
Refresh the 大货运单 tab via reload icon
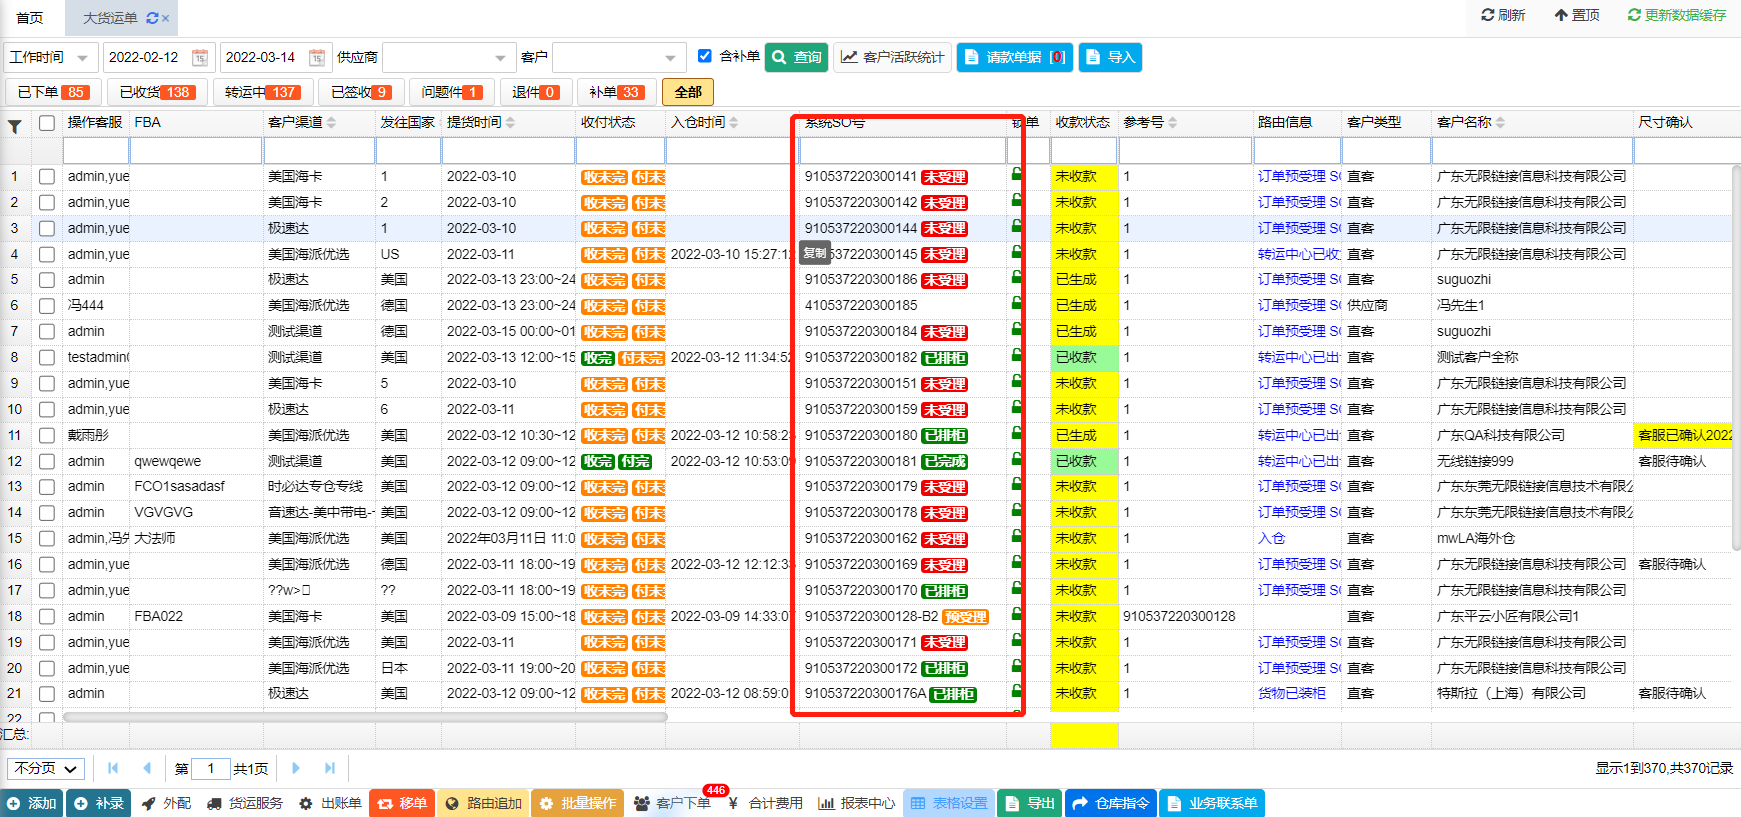tap(152, 18)
